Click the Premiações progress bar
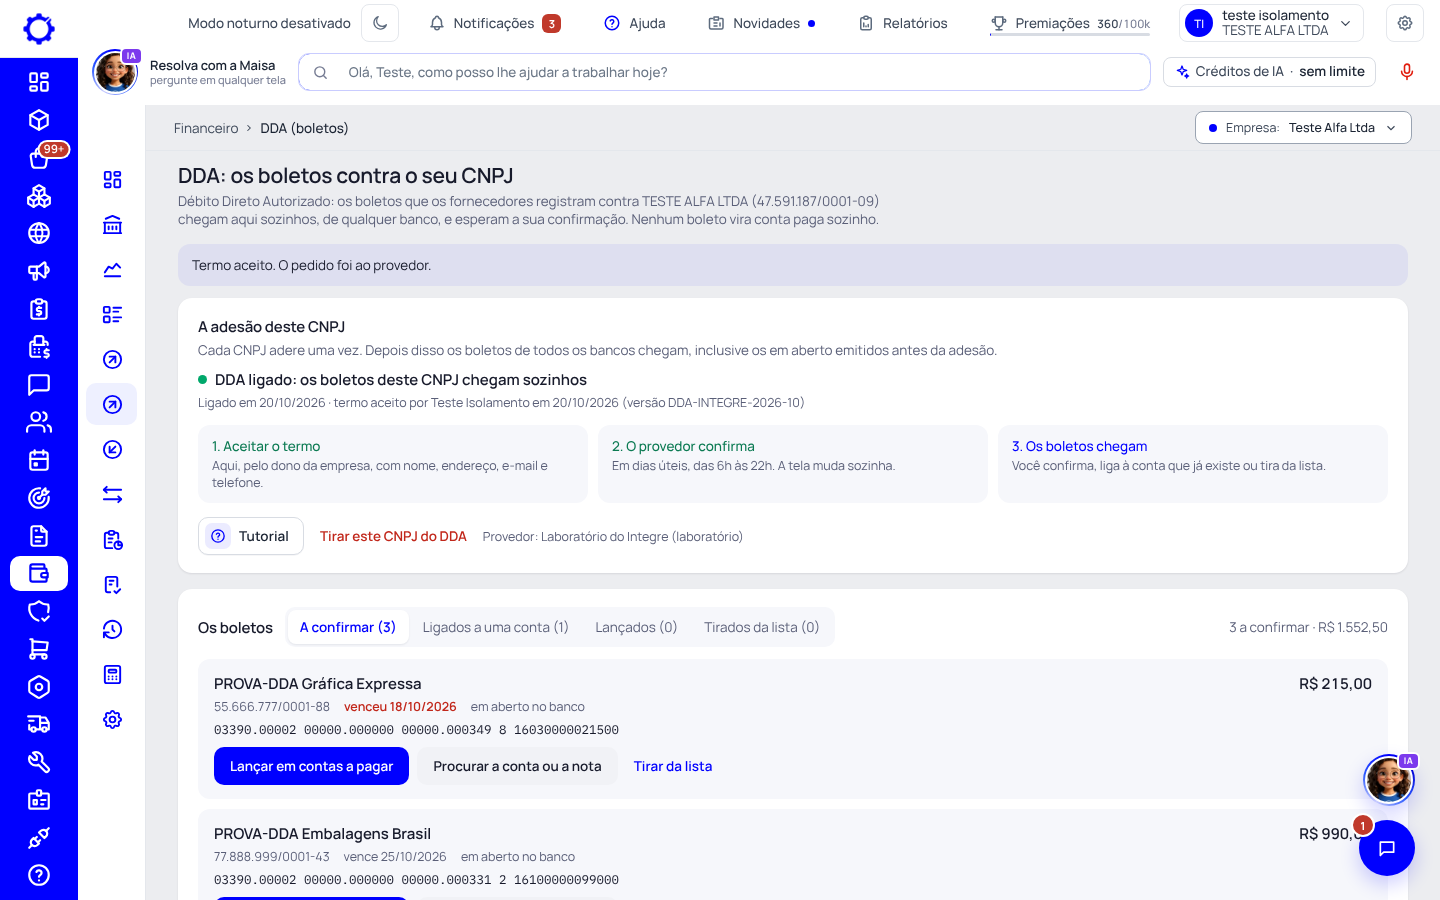 point(1070,34)
